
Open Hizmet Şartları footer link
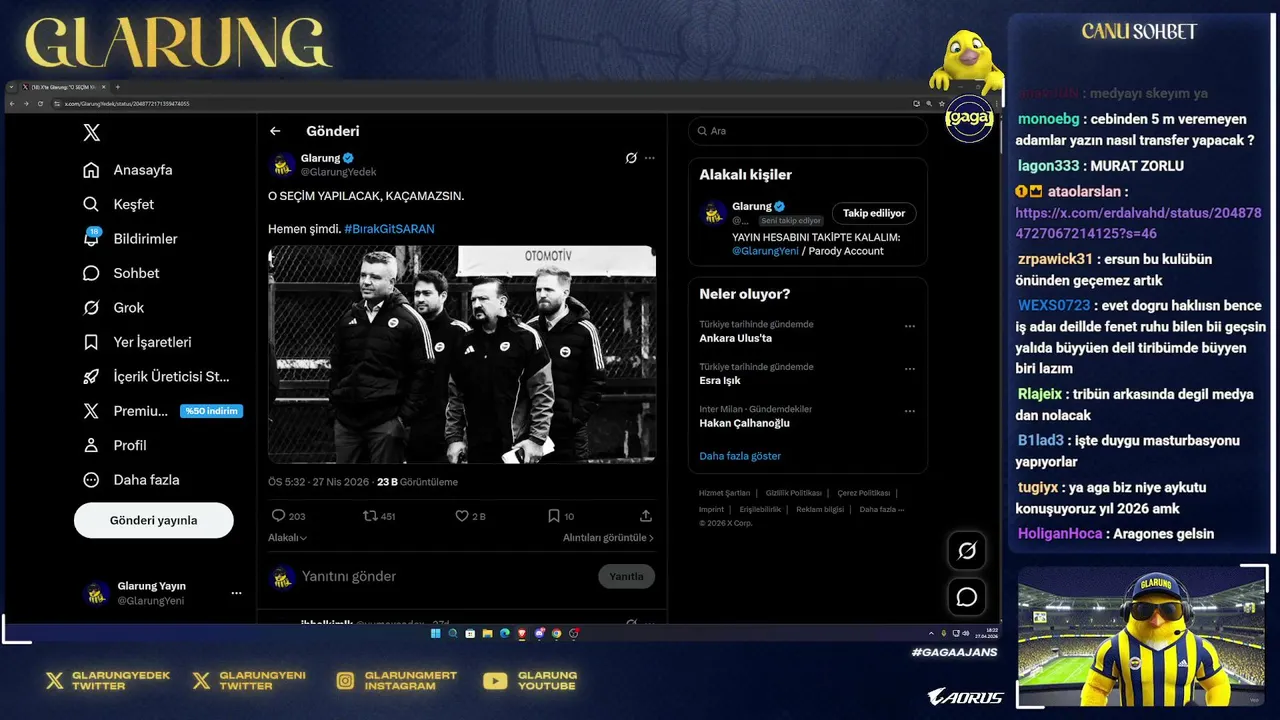pos(724,493)
